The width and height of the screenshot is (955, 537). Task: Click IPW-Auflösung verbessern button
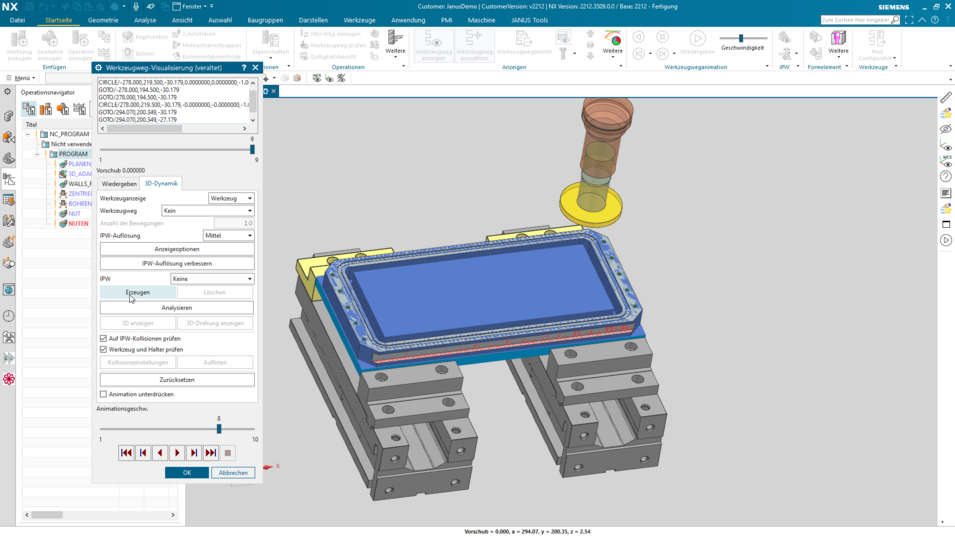click(x=177, y=264)
